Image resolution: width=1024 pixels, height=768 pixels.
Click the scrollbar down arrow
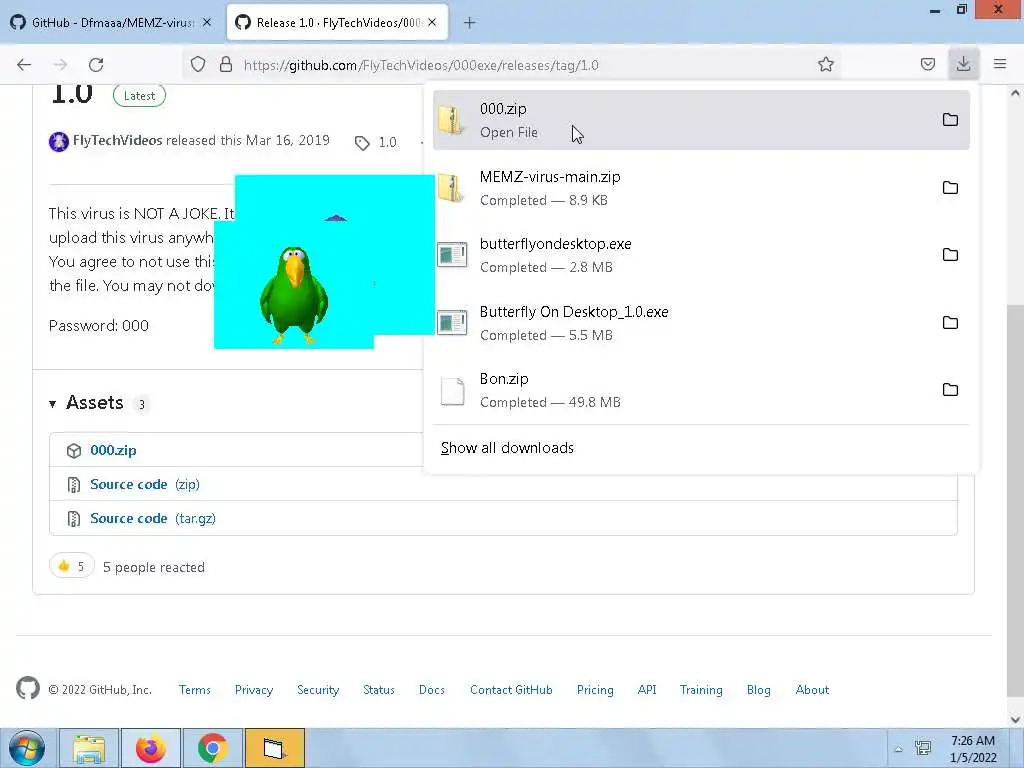1015,720
